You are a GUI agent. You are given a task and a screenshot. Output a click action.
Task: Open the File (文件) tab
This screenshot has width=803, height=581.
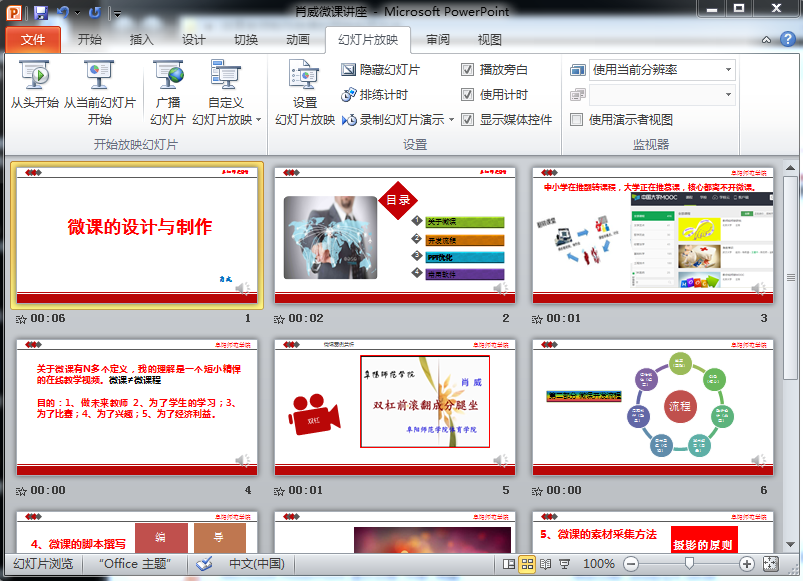(x=33, y=39)
